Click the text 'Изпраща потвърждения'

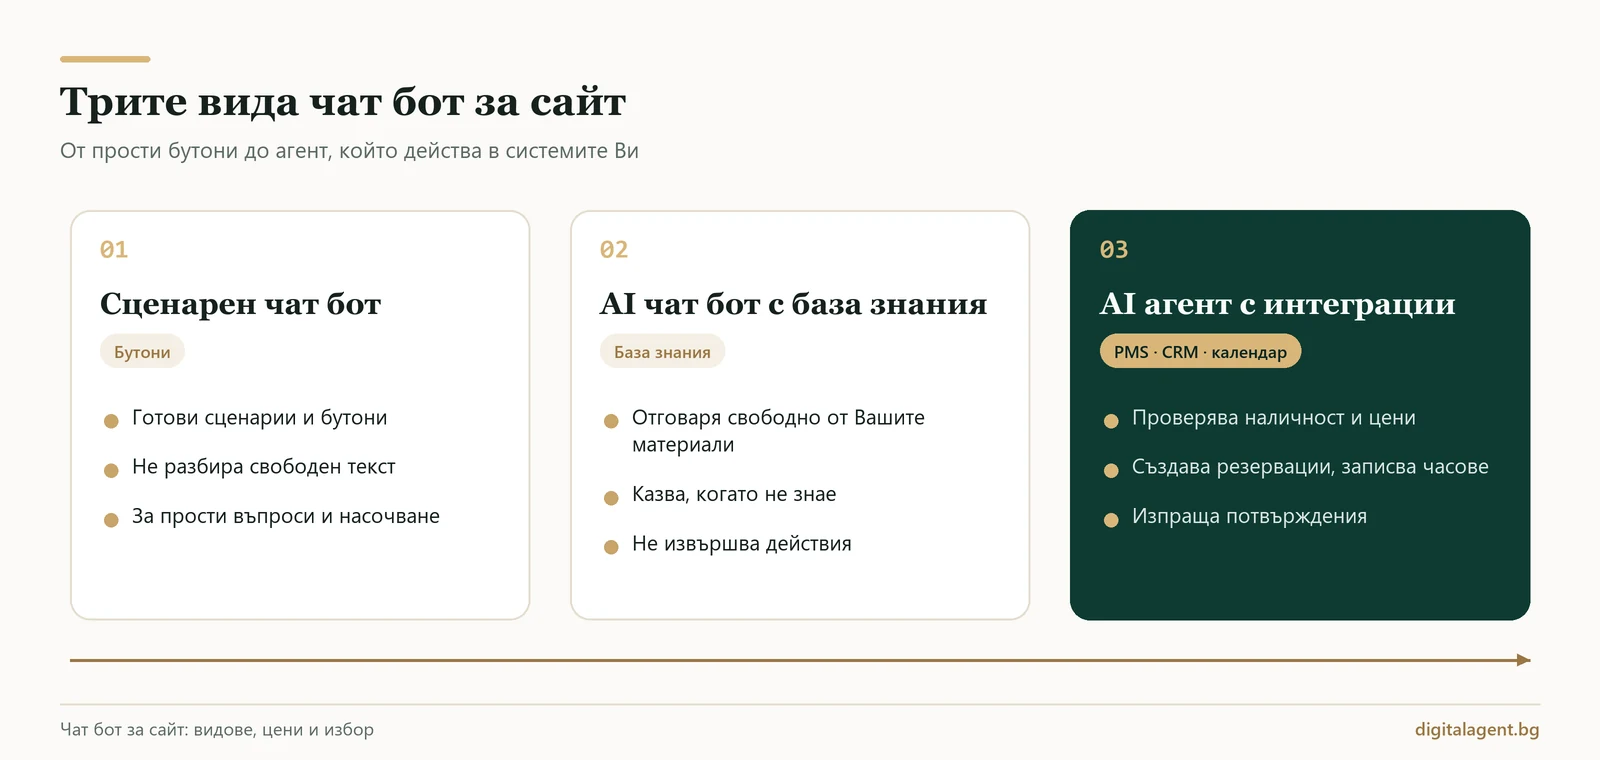[1249, 517]
